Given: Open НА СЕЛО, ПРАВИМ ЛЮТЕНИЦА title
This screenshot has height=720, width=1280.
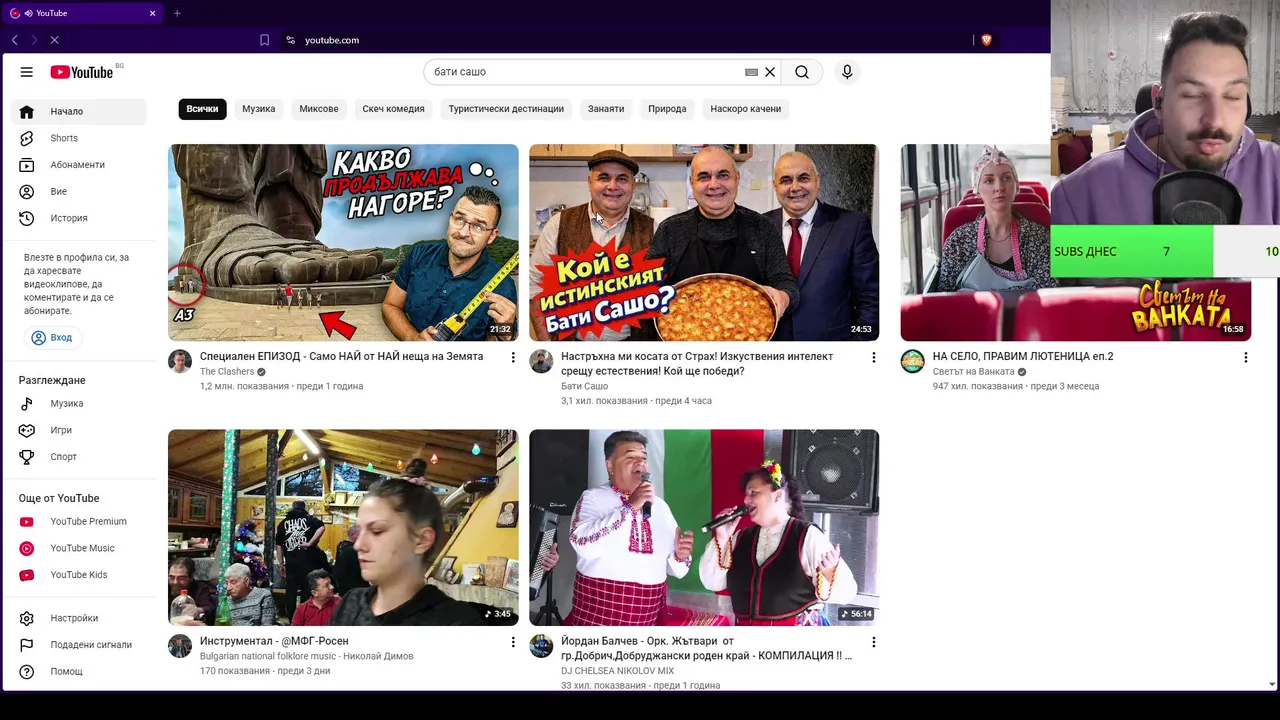Looking at the screenshot, I should 1023,356.
